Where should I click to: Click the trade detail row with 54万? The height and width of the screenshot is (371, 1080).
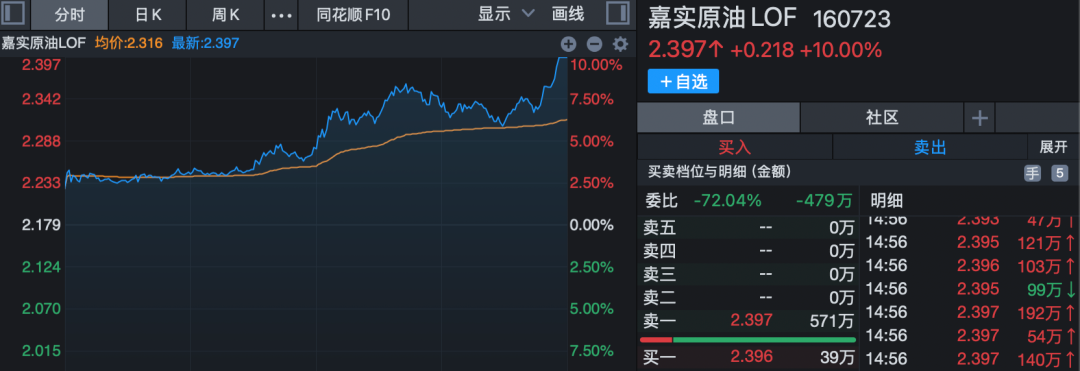click(970, 335)
